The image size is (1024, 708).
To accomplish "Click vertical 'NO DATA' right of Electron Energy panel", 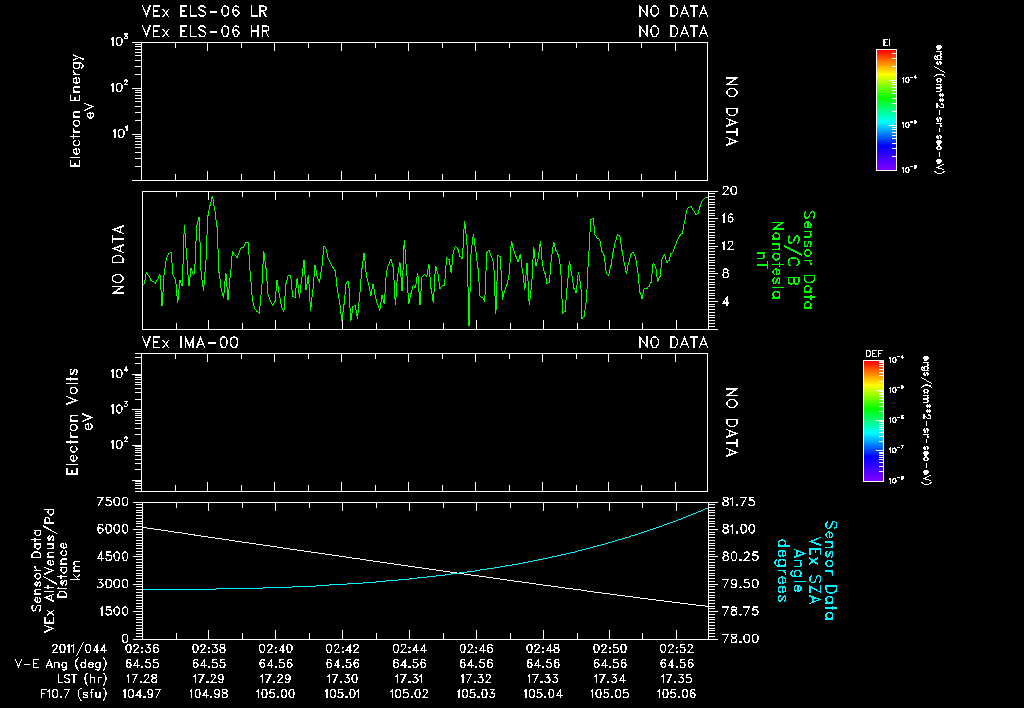I will 731,111.
